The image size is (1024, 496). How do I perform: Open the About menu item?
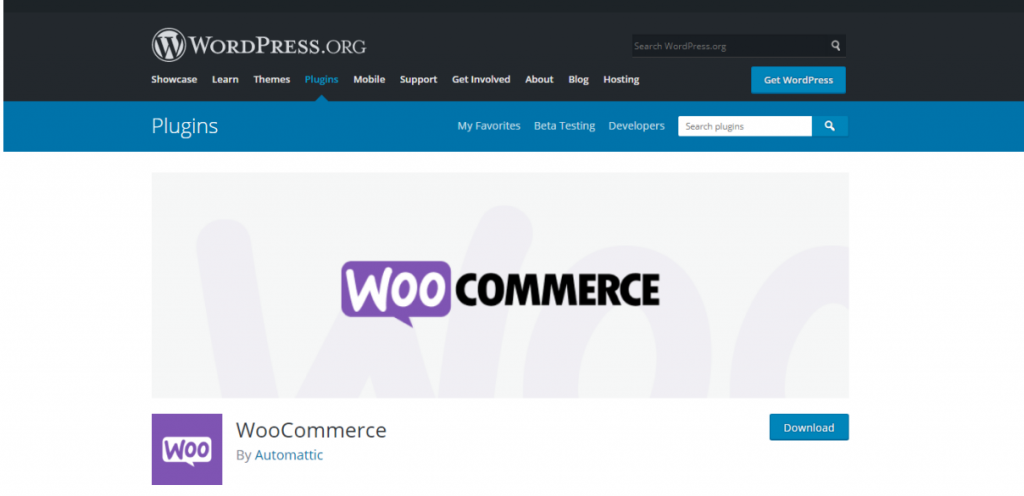[539, 80]
